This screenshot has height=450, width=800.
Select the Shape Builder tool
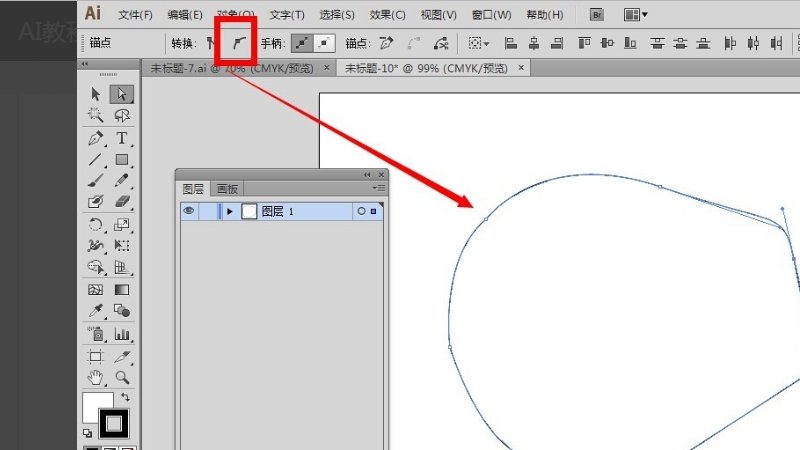click(95, 267)
